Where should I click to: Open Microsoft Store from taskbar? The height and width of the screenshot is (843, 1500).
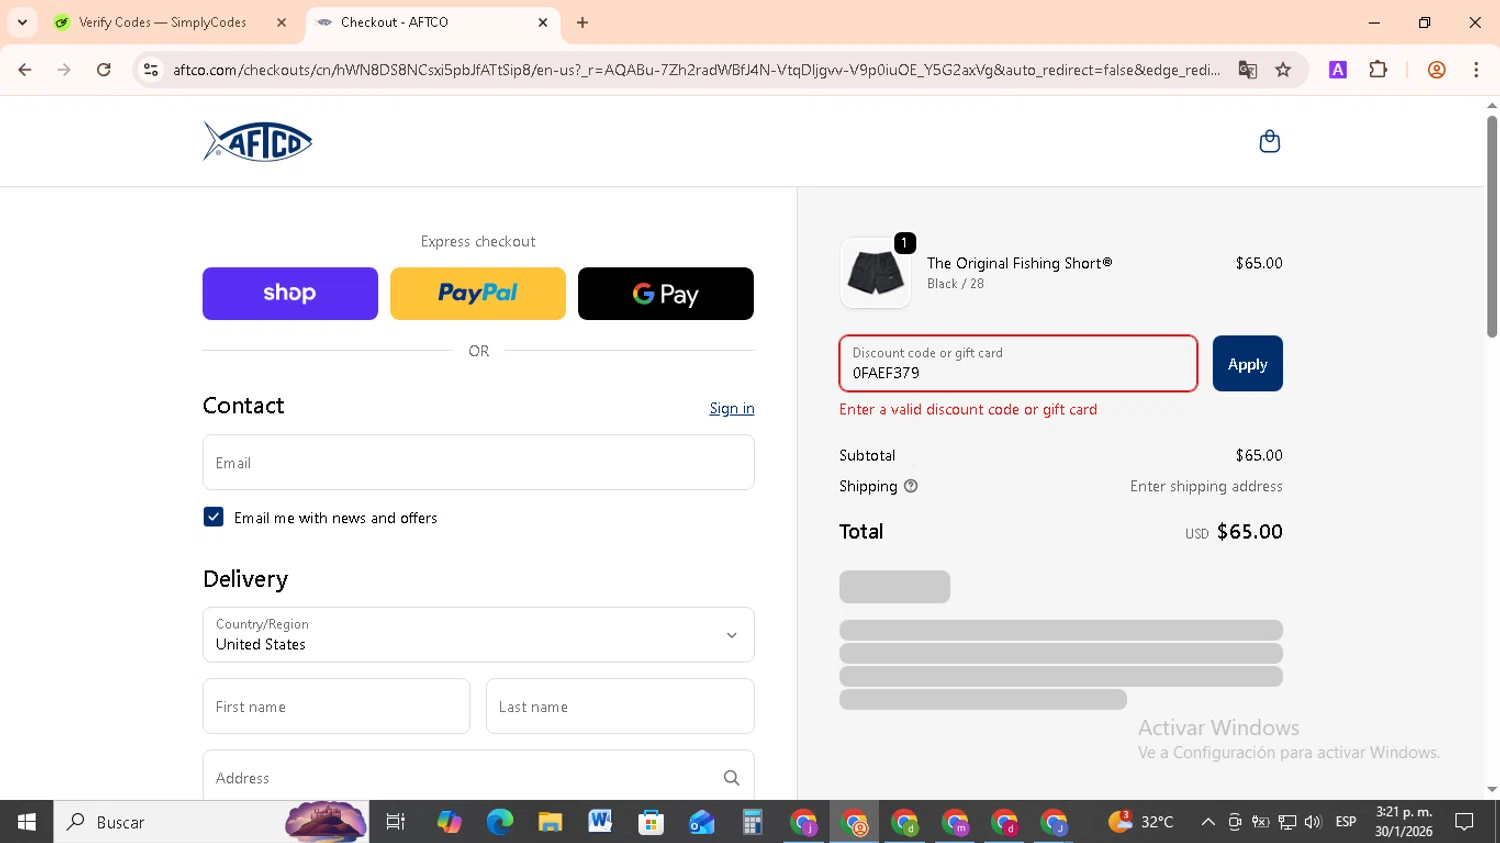(x=651, y=822)
